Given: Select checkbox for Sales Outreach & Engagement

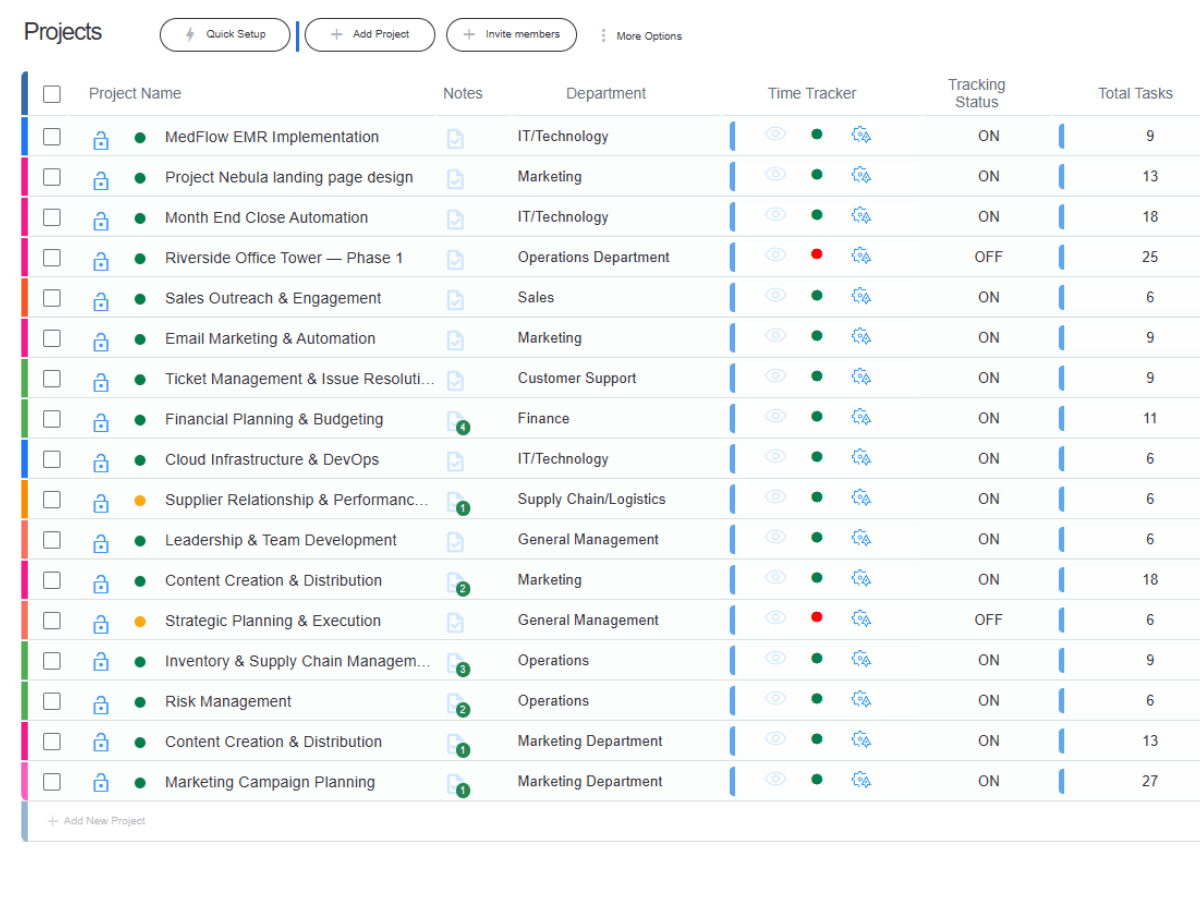Looking at the screenshot, I should pyautogui.click(x=52, y=298).
